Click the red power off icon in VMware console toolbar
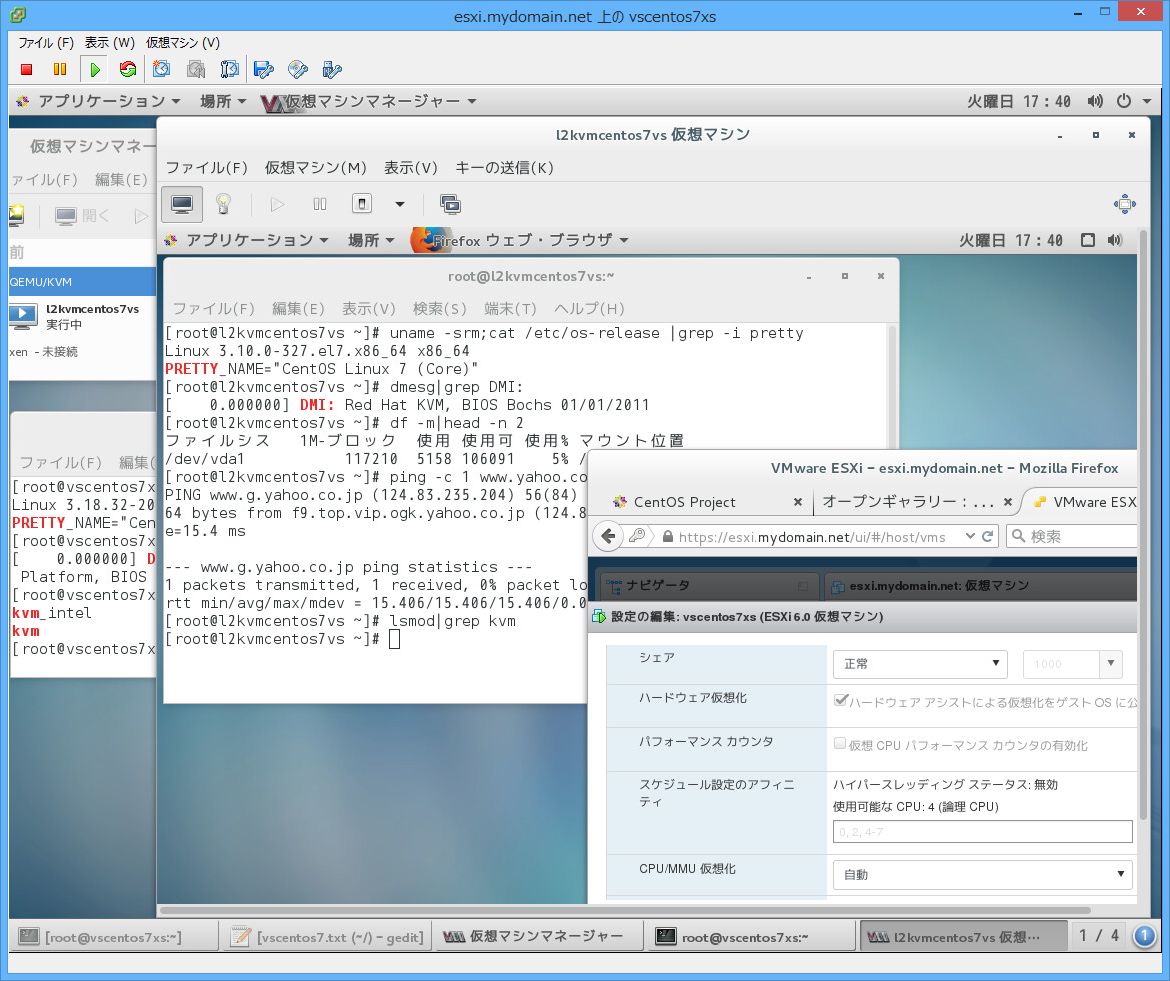 pos(27,69)
